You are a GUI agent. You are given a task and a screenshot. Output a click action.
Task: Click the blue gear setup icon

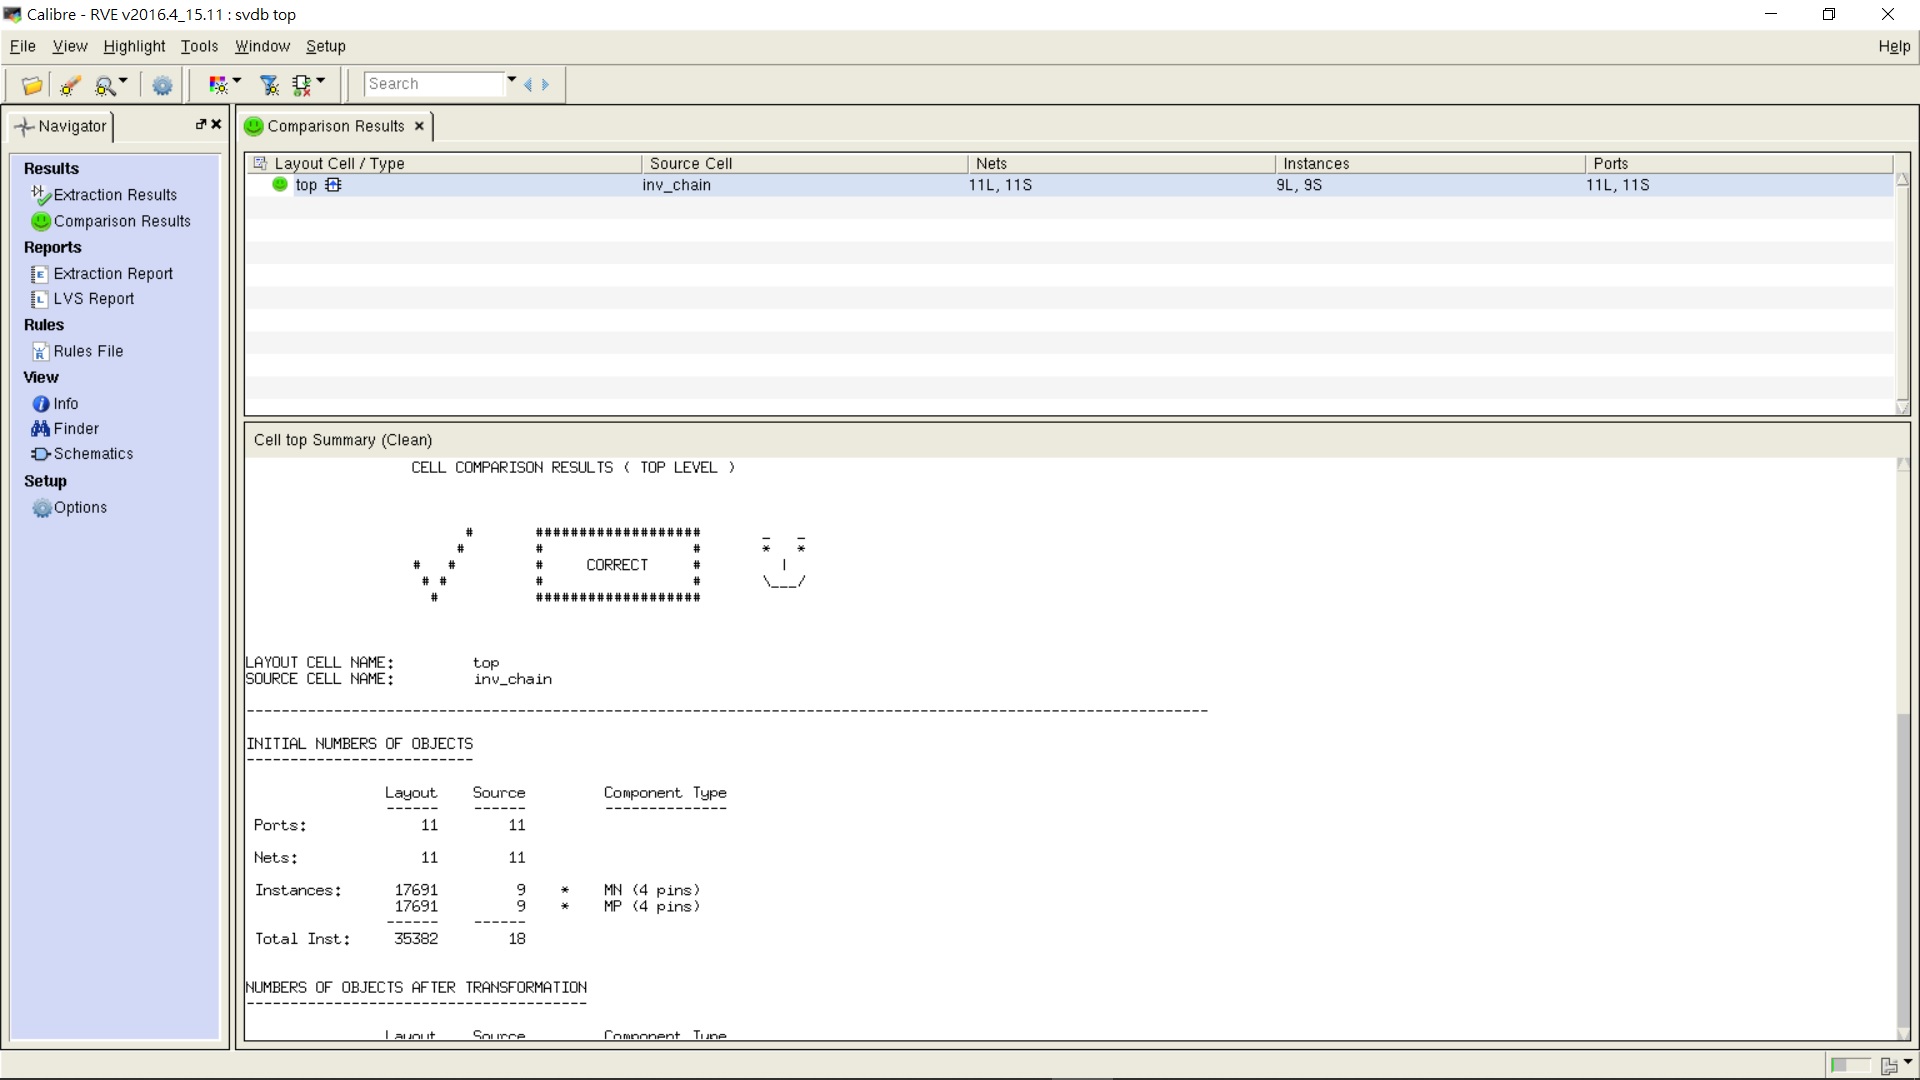(x=162, y=85)
